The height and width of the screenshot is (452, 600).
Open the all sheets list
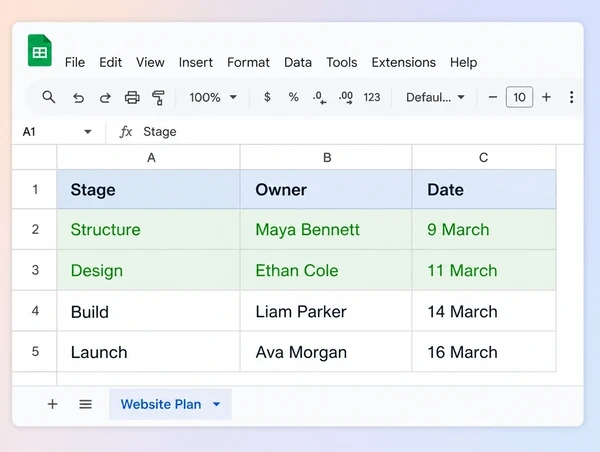tap(85, 404)
